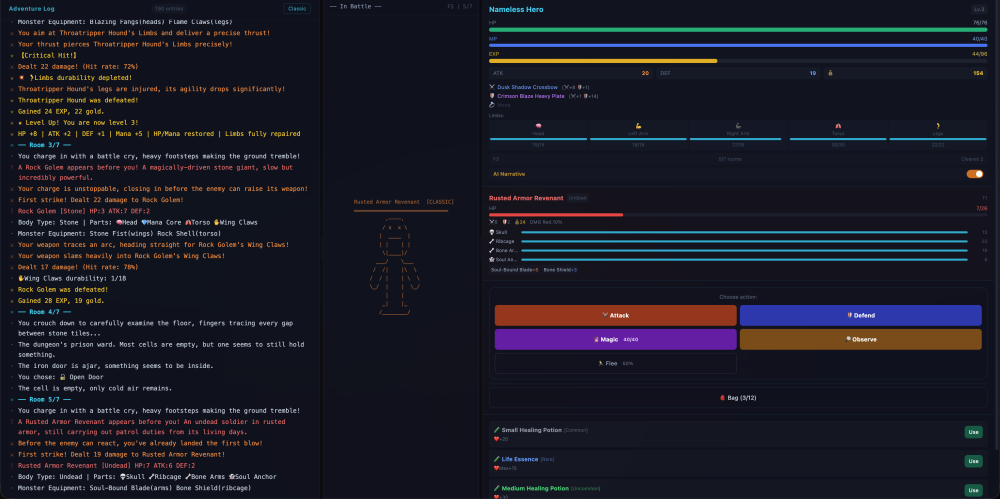Select the Observe action

(860, 339)
